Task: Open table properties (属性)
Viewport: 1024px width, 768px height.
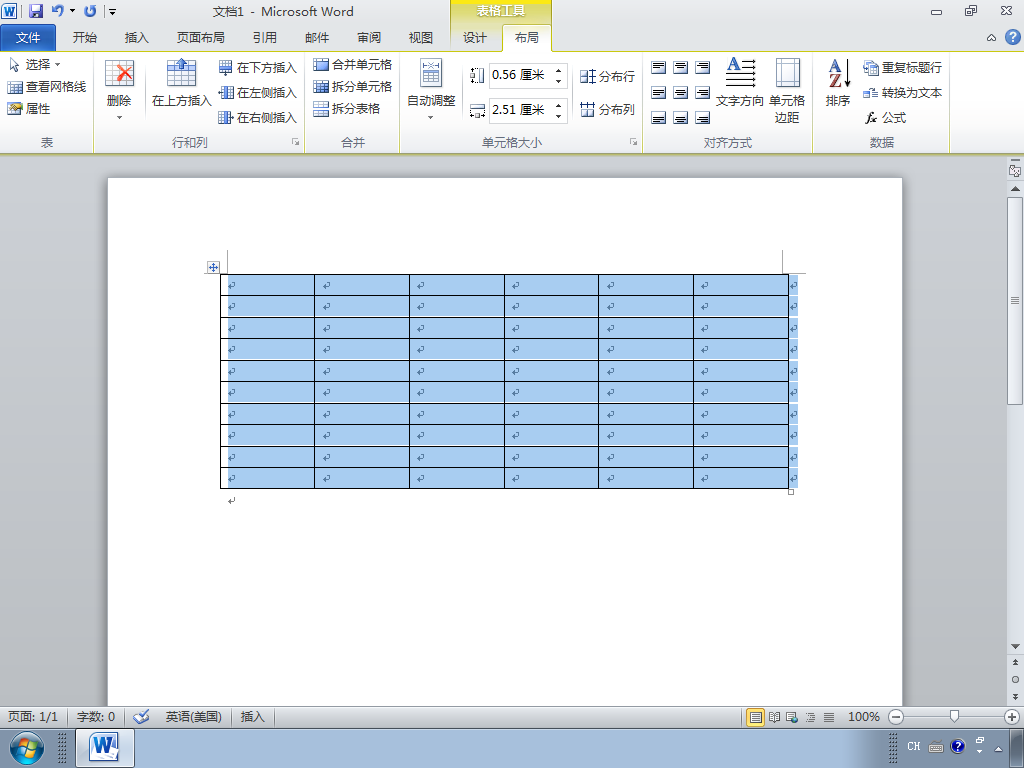Action: [x=29, y=108]
